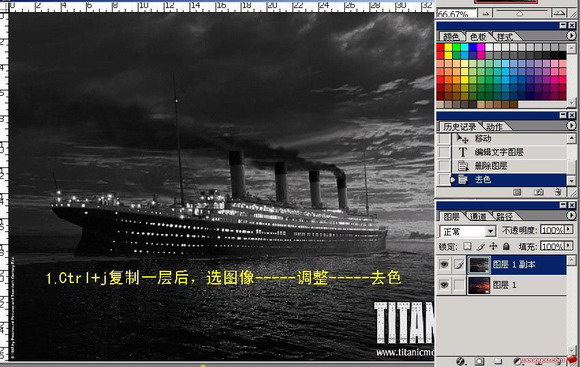
Task: Switch to the 色板 tab
Action: click(x=478, y=37)
